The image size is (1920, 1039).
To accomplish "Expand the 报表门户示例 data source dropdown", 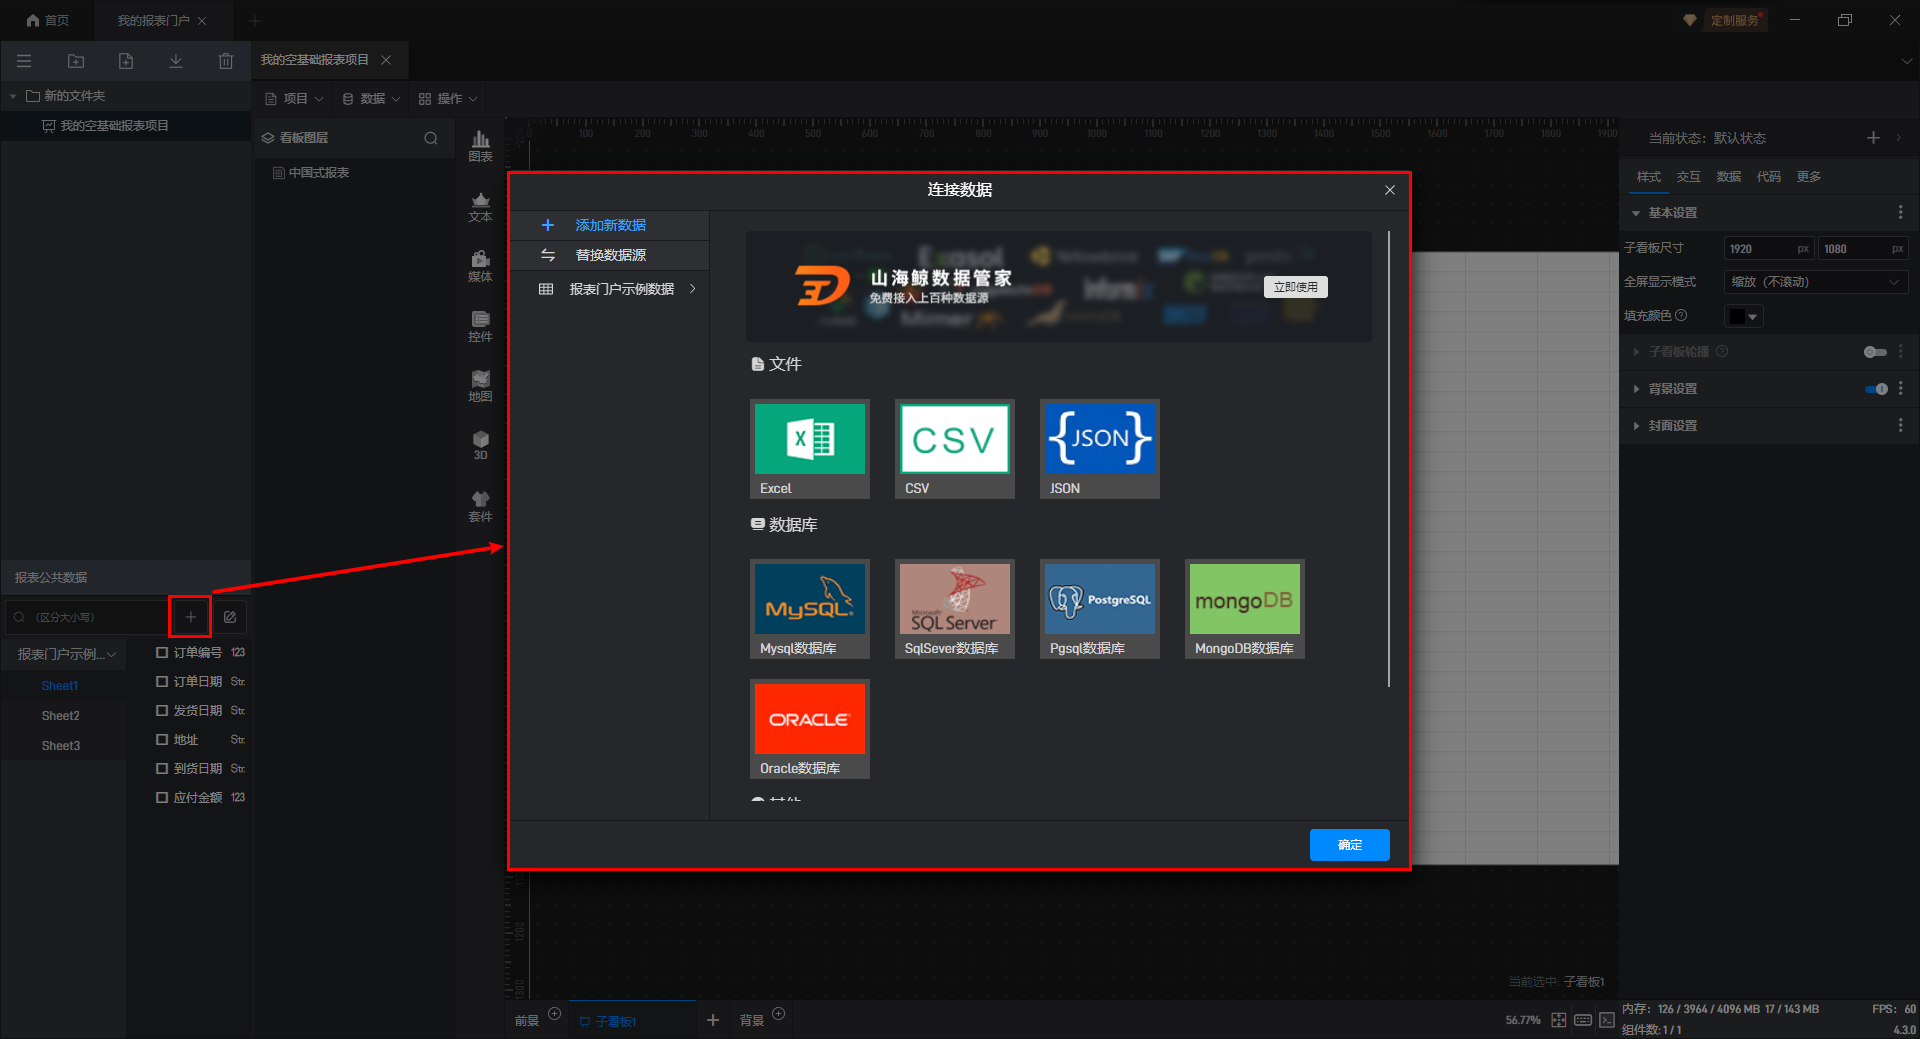I will (x=66, y=654).
